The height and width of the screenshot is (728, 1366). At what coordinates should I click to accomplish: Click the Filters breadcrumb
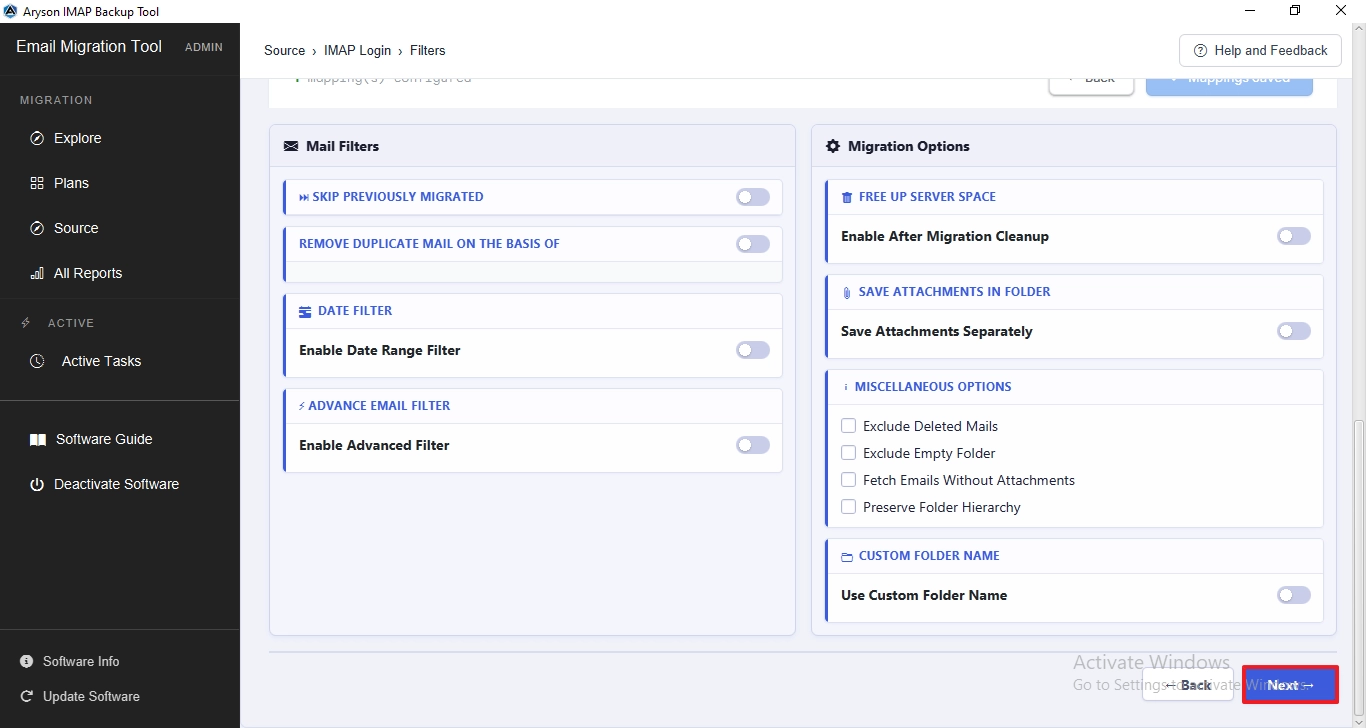[428, 50]
